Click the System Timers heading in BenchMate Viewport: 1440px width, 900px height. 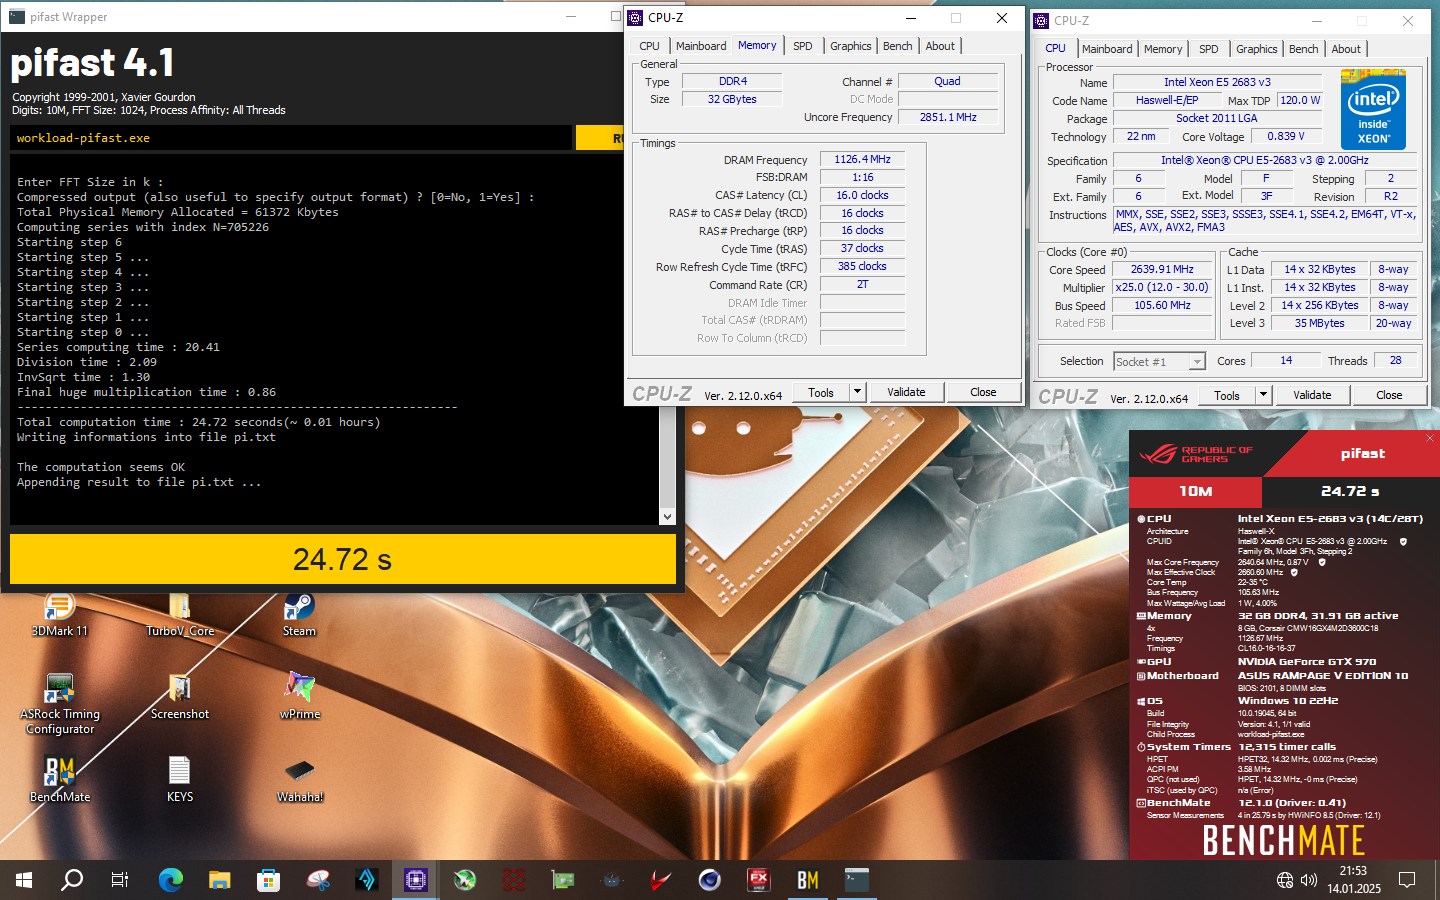click(1189, 747)
